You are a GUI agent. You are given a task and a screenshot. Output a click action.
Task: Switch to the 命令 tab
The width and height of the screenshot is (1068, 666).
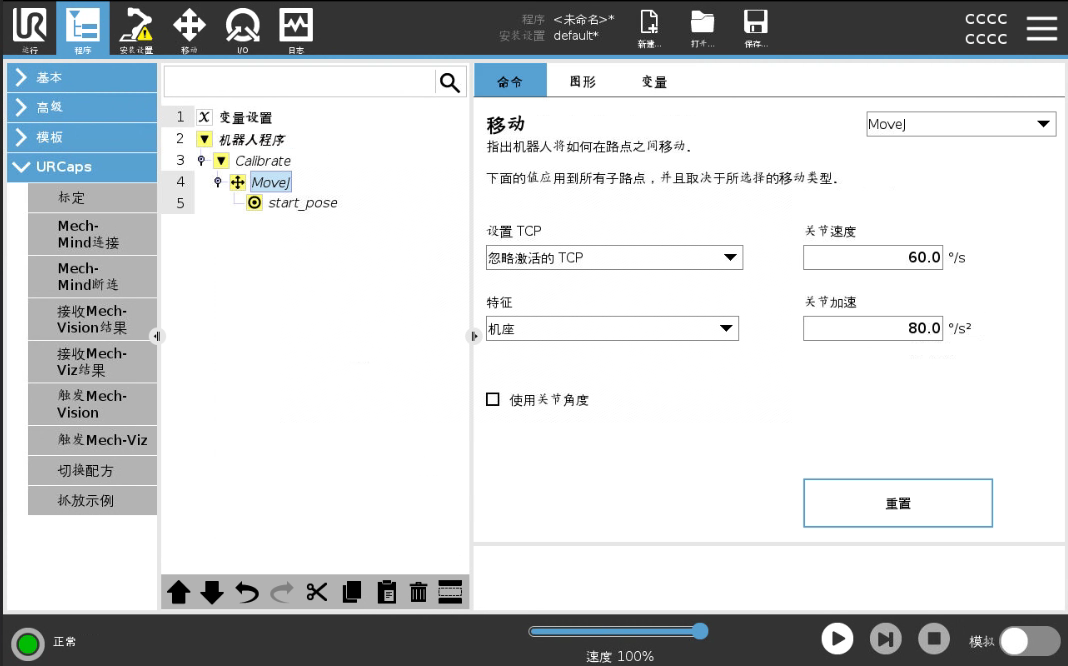click(510, 80)
